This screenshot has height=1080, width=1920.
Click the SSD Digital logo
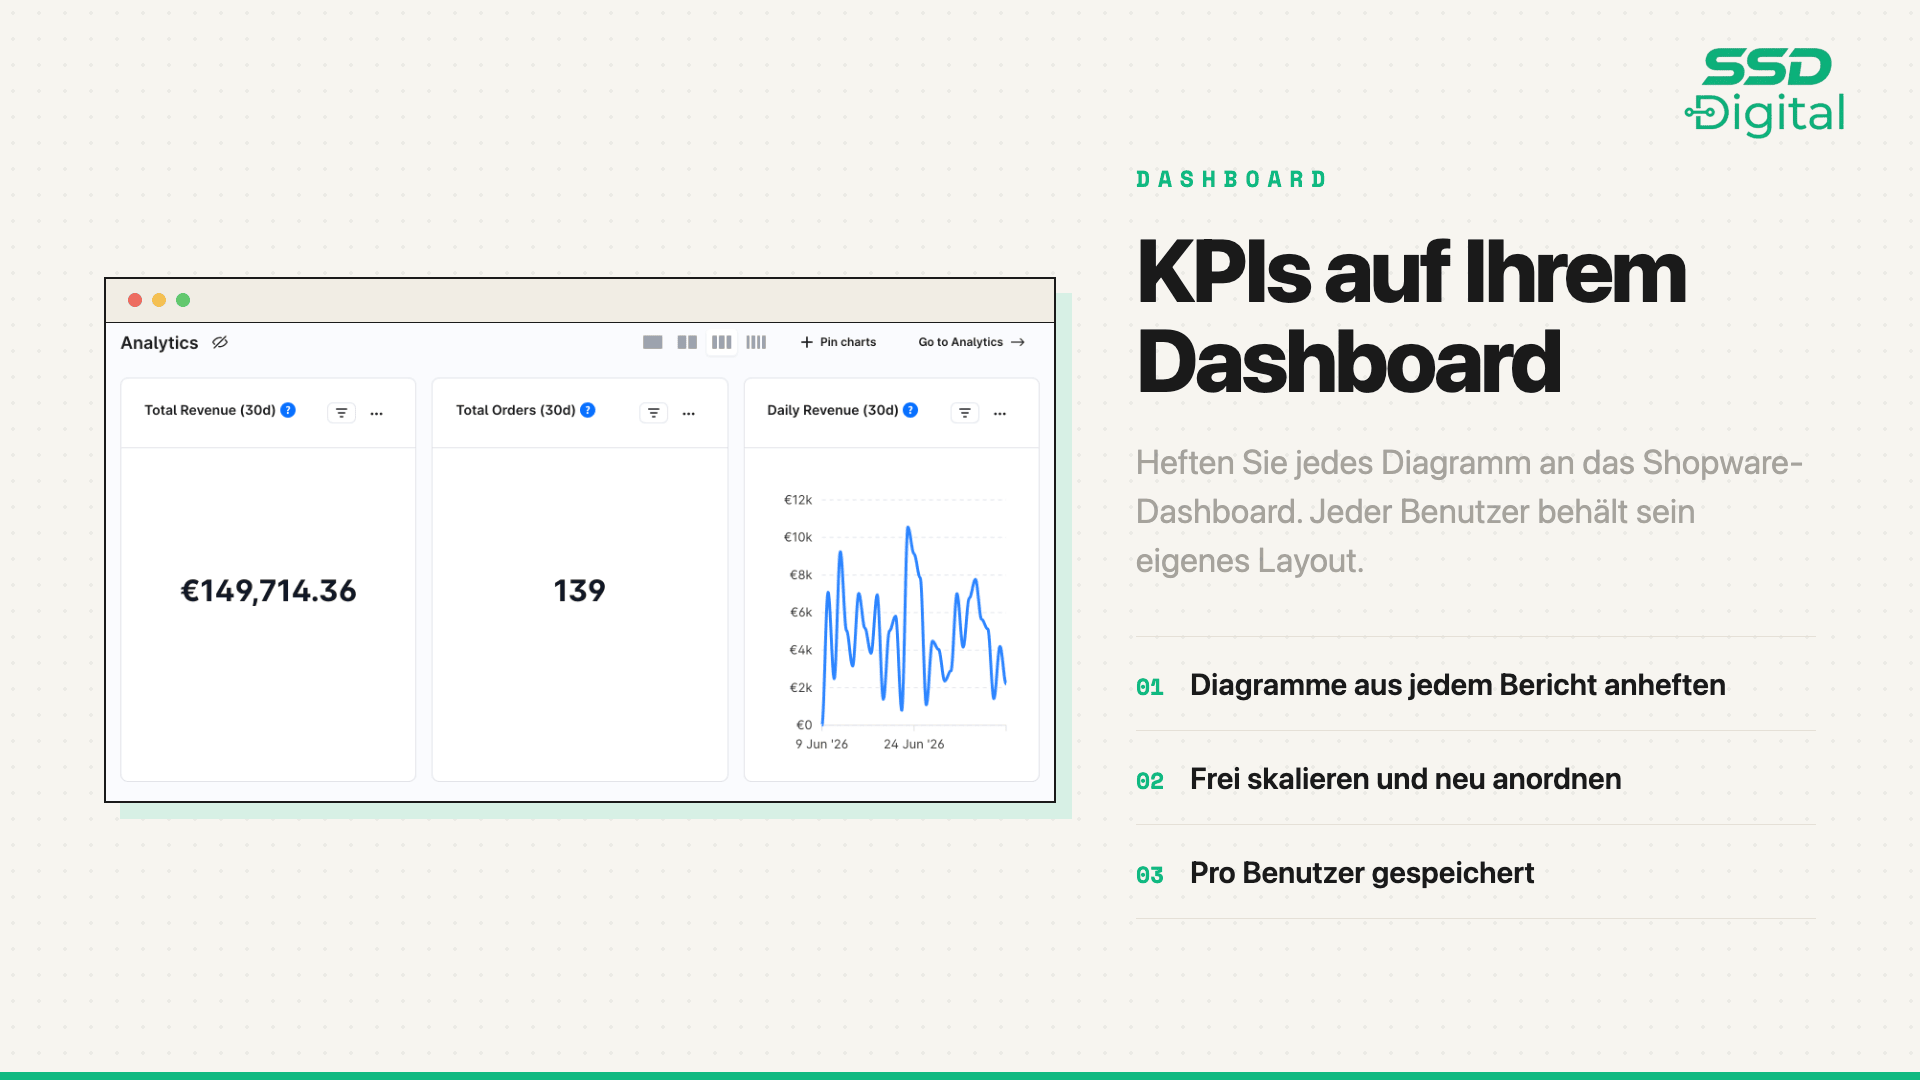coord(1765,92)
